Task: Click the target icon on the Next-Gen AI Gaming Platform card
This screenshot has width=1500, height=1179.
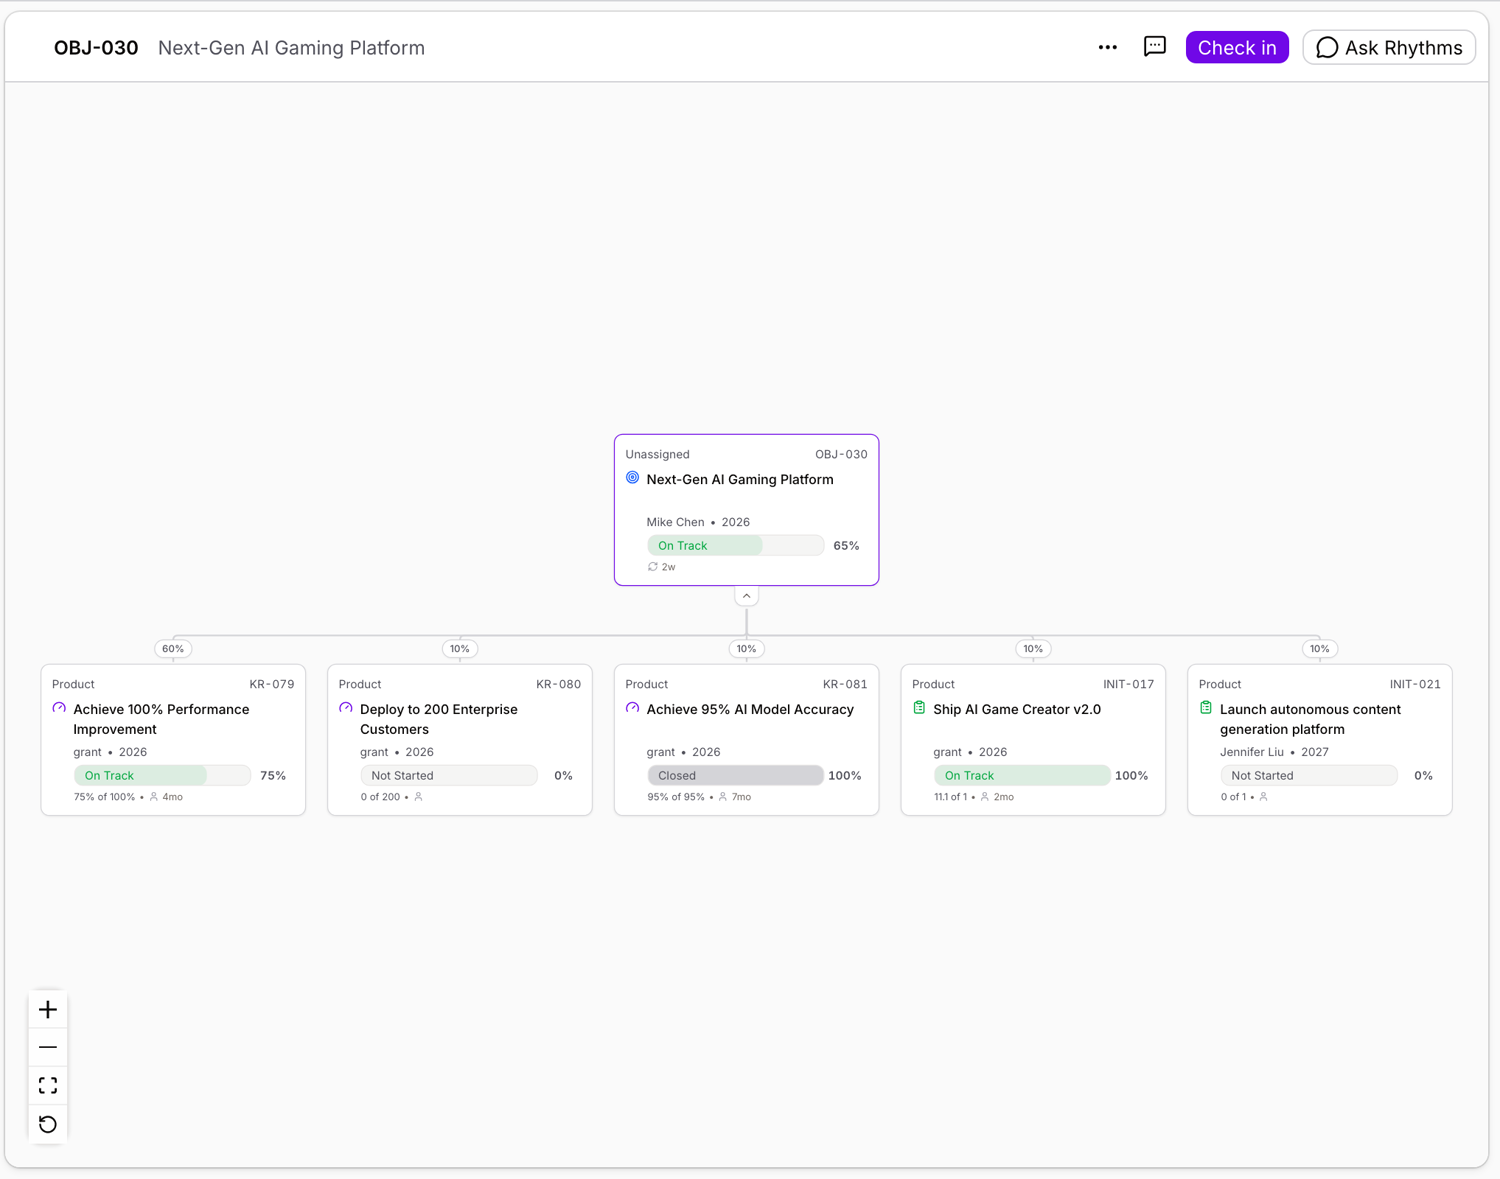Action: click(x=632, y=478)
